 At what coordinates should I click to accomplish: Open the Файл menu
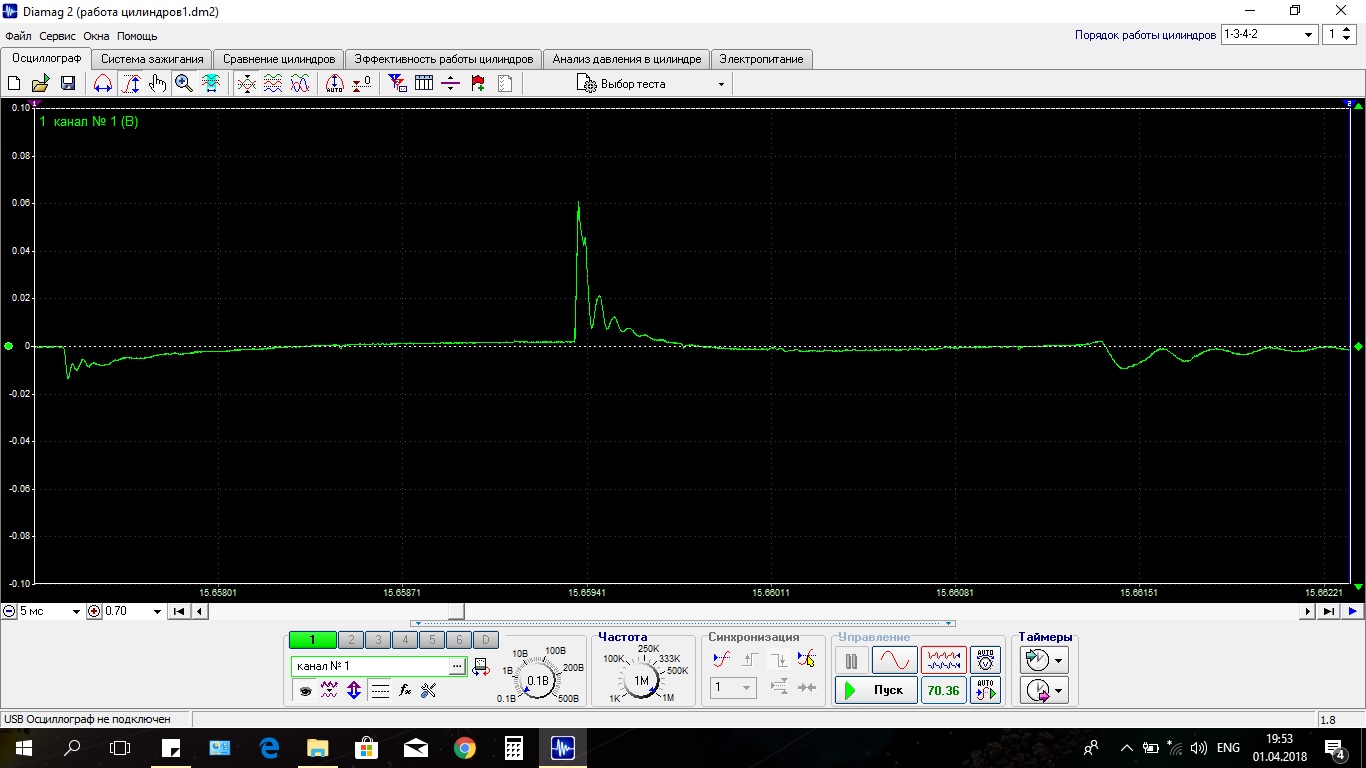(x=19, y=36)
